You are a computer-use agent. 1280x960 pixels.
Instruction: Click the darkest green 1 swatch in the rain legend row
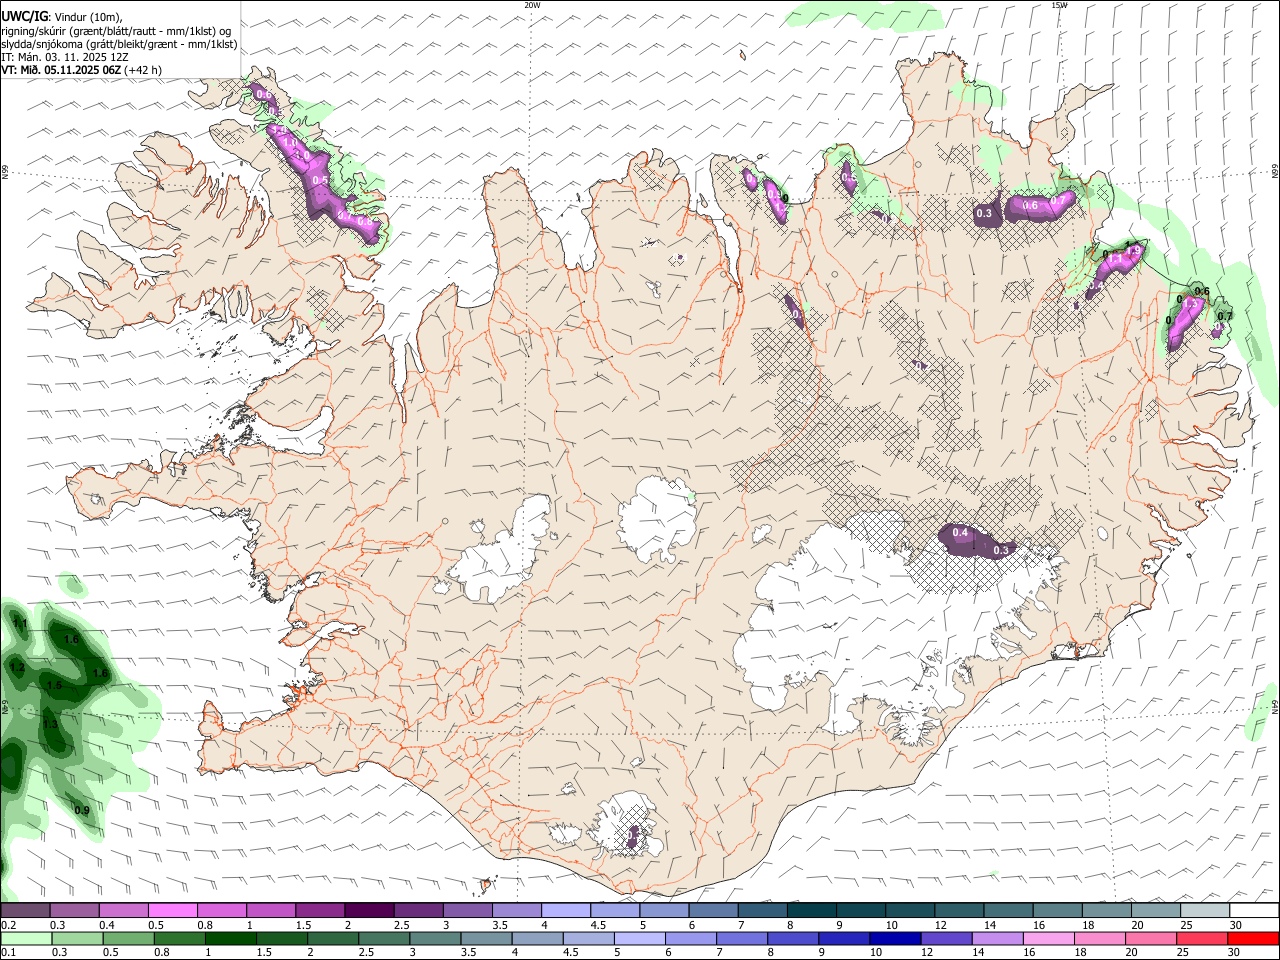click(230, 939)
